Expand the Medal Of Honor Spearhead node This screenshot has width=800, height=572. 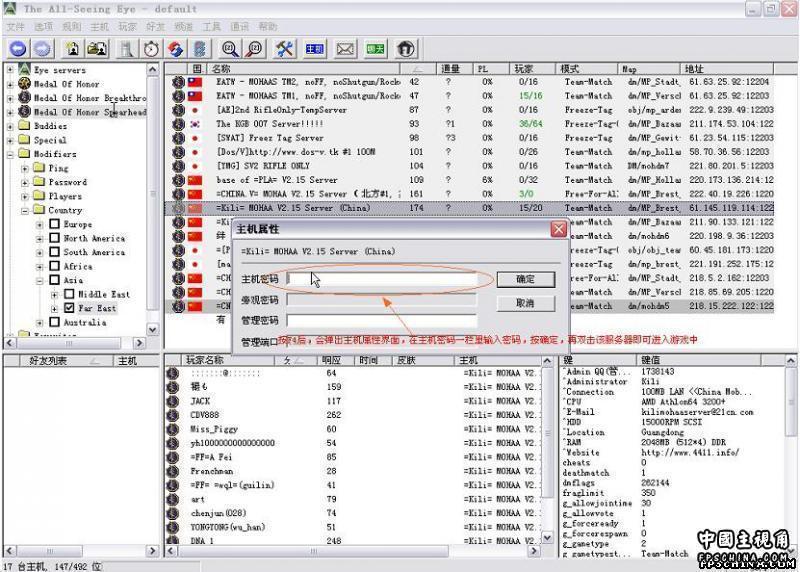click(x=10, y=111)
